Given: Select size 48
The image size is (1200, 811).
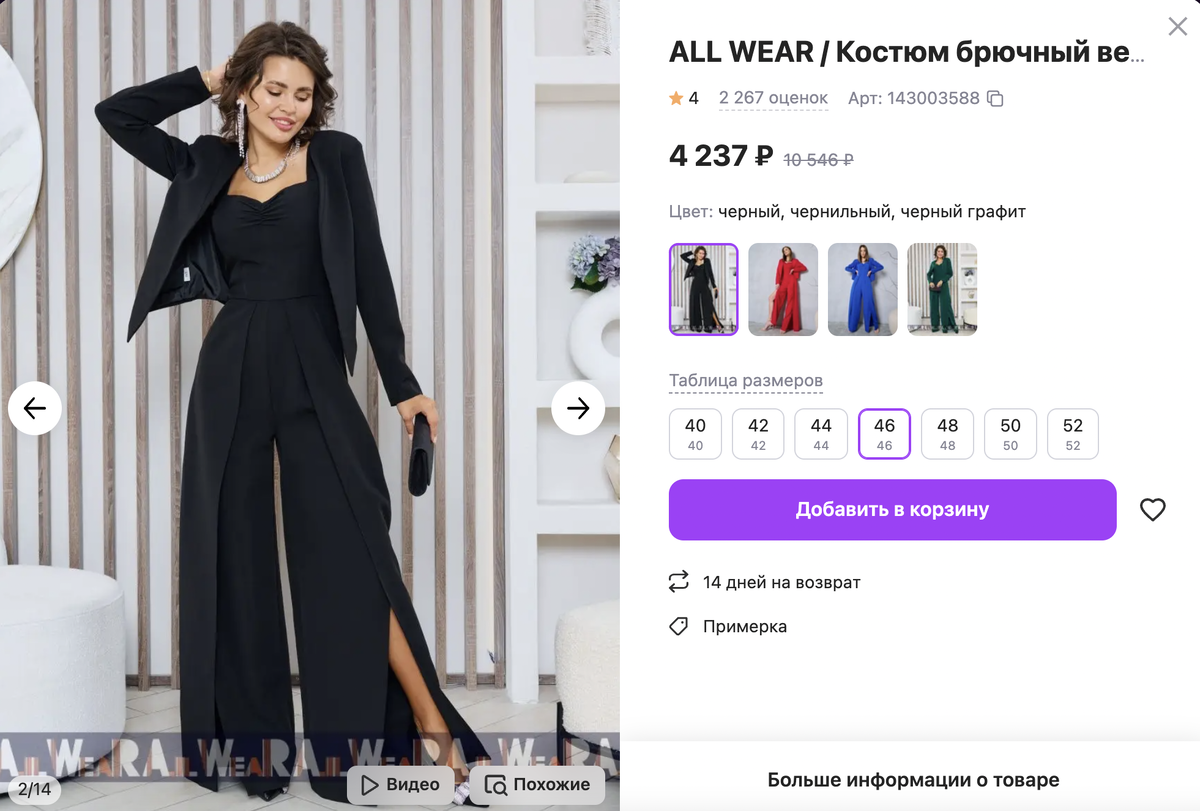Looking at the screenshot, I should (x=947, y=433).
